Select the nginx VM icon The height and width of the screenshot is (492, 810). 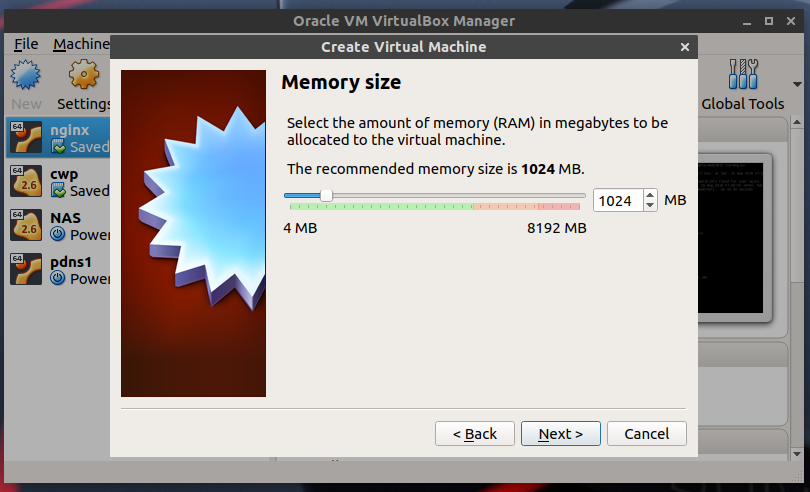tap(26, 137)
